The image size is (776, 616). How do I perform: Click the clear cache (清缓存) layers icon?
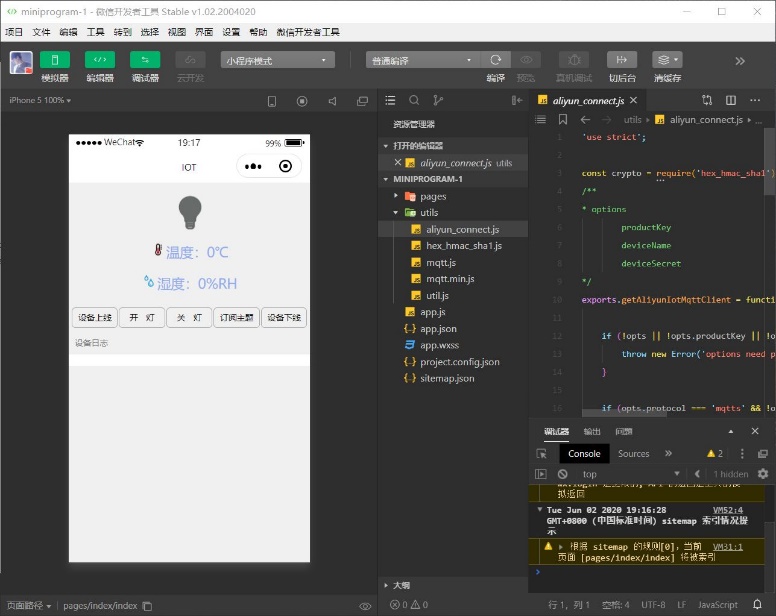(x=667, y=60)
